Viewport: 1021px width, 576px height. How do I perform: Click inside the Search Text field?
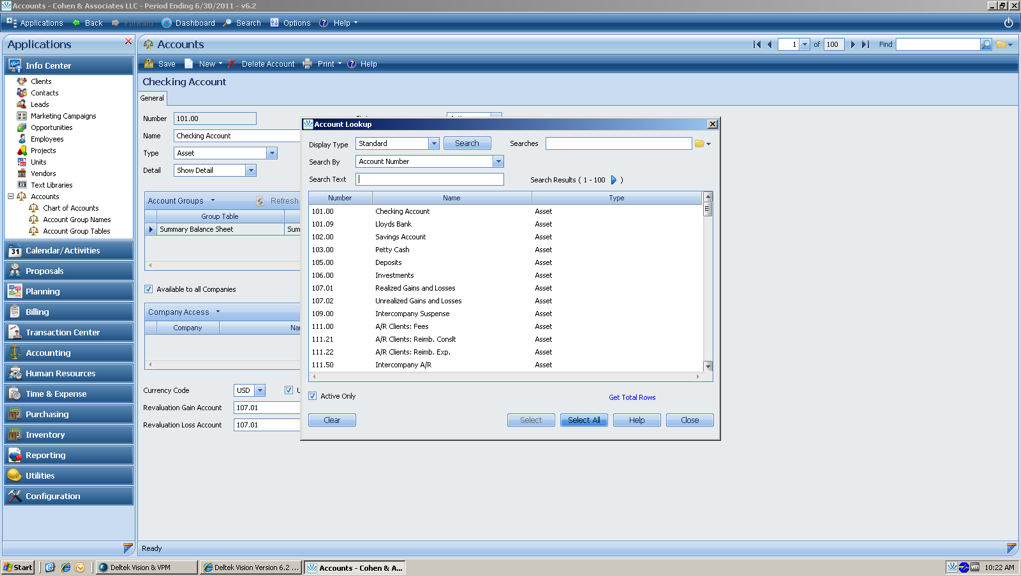430,178
